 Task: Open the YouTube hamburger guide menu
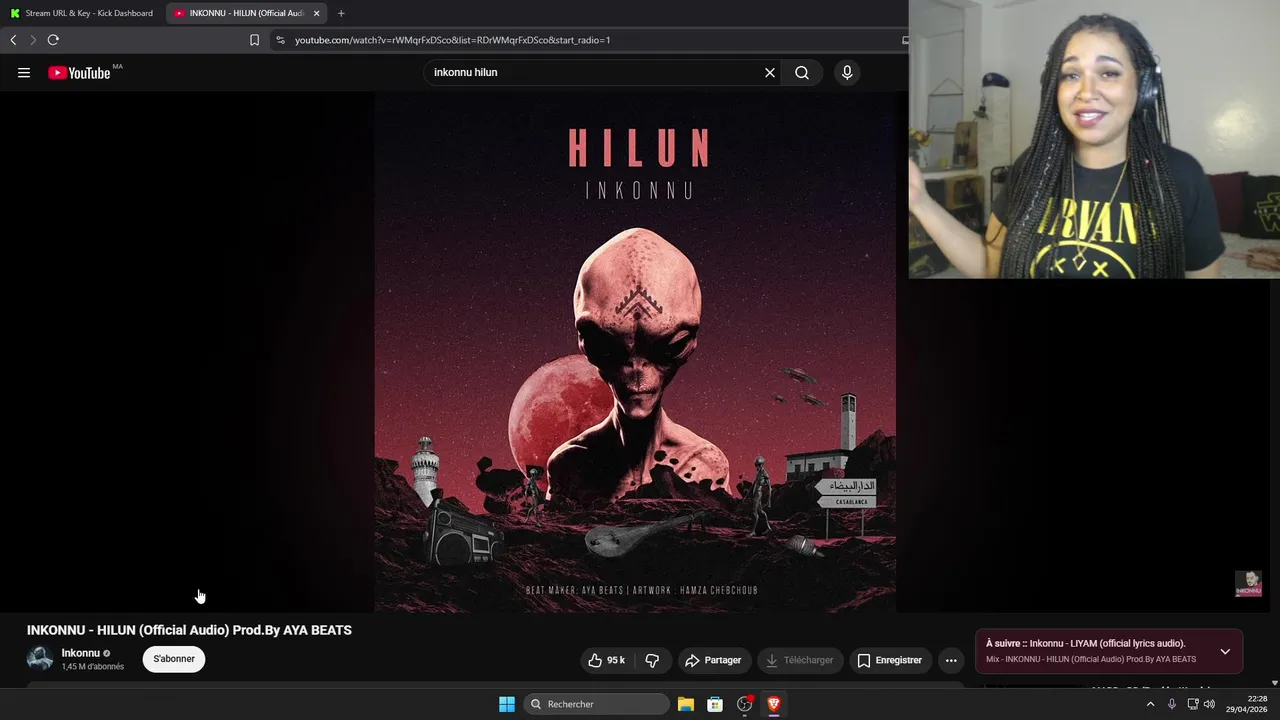coord(24,72)
